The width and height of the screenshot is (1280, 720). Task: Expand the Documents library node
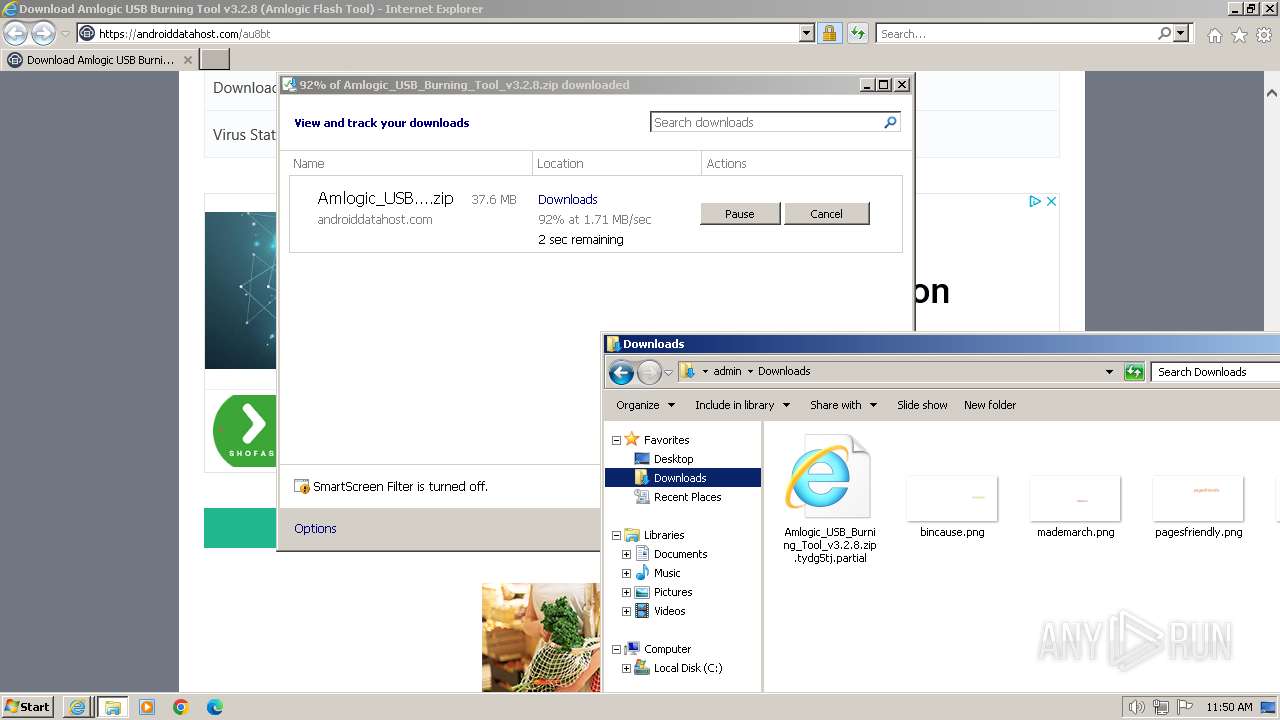click(626, 554)
